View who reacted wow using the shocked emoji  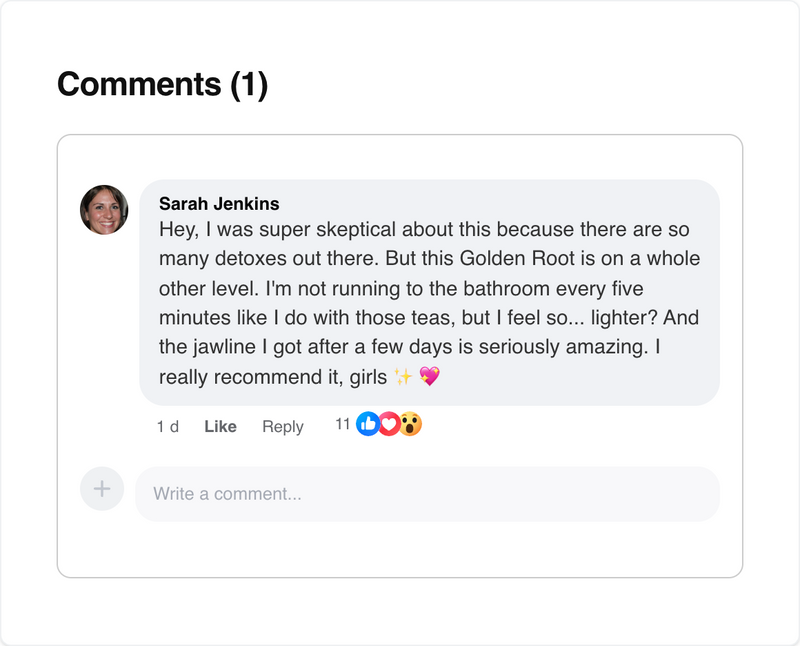coord(410,424)
